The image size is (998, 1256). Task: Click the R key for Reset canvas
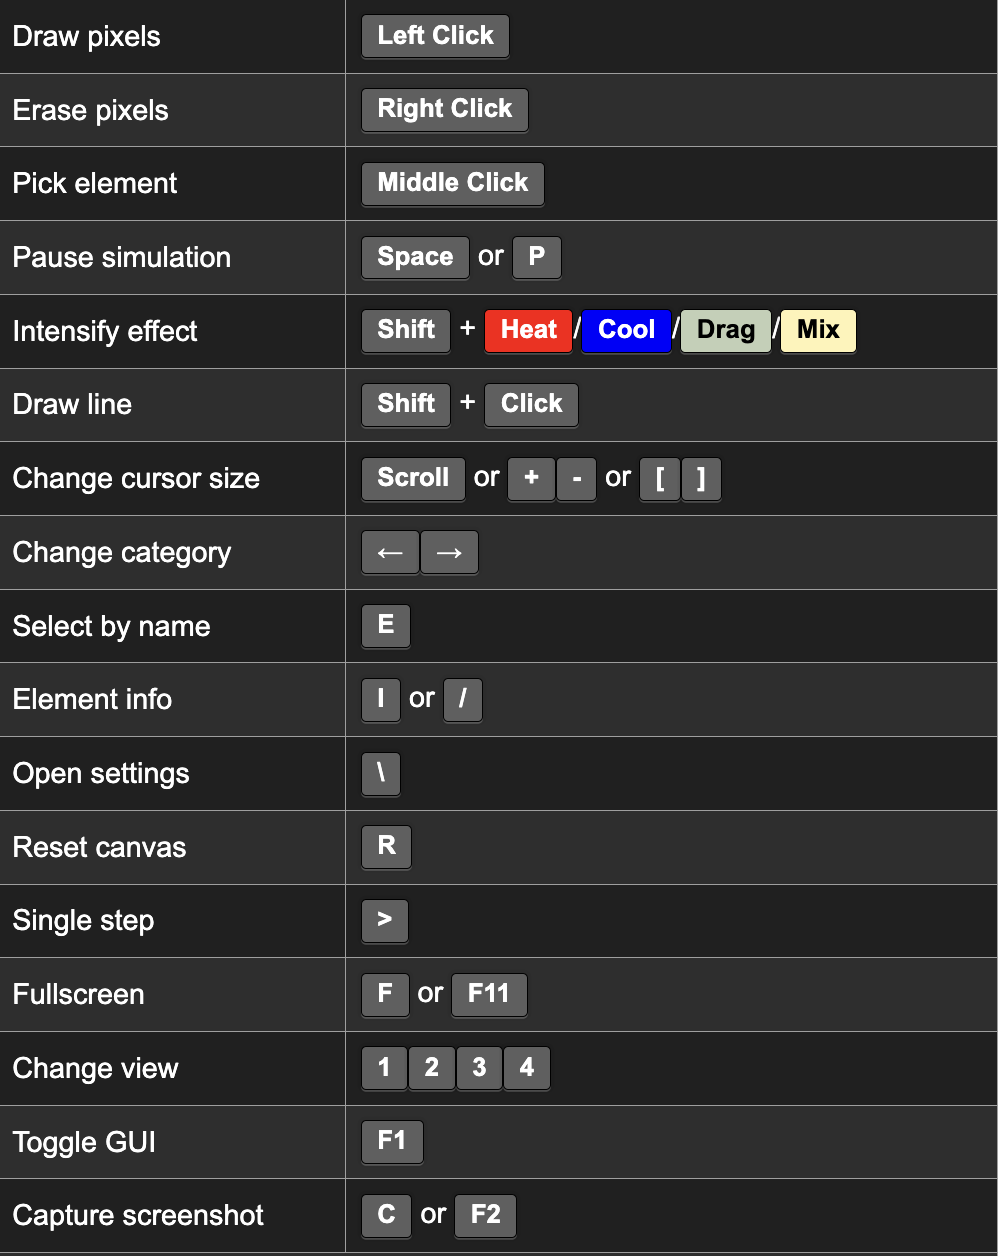pyautogui.click(x=386, y=847)
